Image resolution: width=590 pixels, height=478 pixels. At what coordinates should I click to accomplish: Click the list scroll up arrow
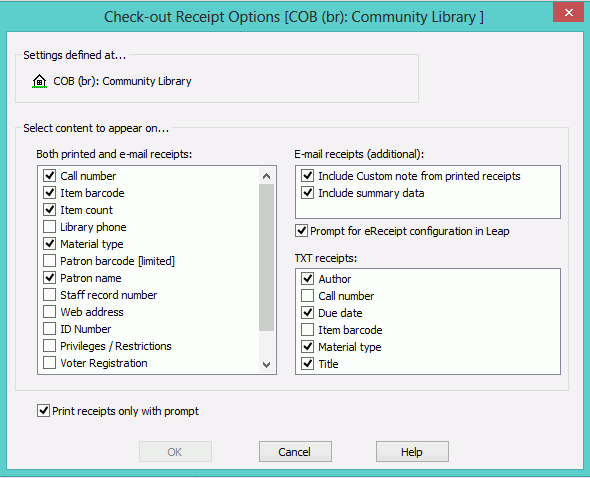click(266, 176)
